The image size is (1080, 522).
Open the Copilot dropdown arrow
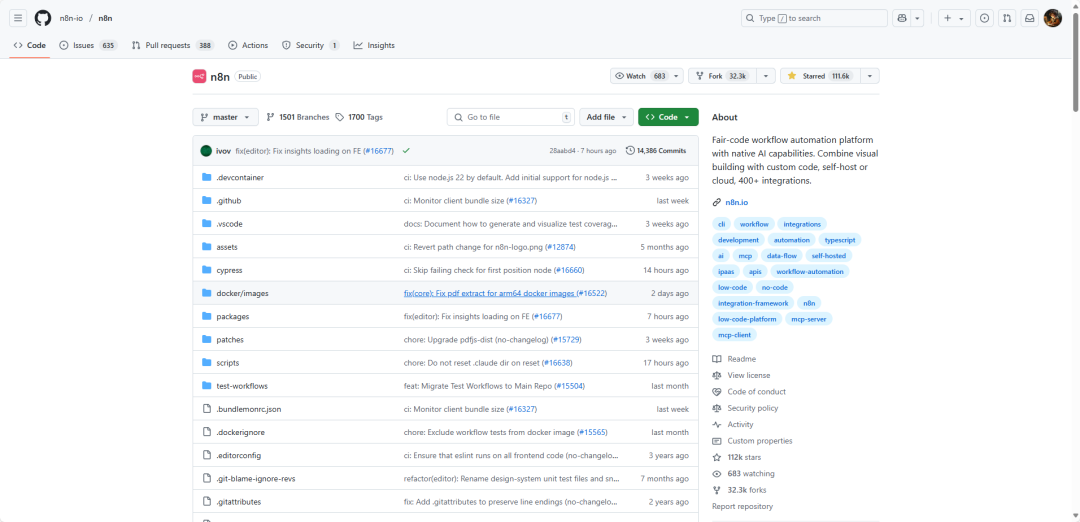(x=917, y=19)
